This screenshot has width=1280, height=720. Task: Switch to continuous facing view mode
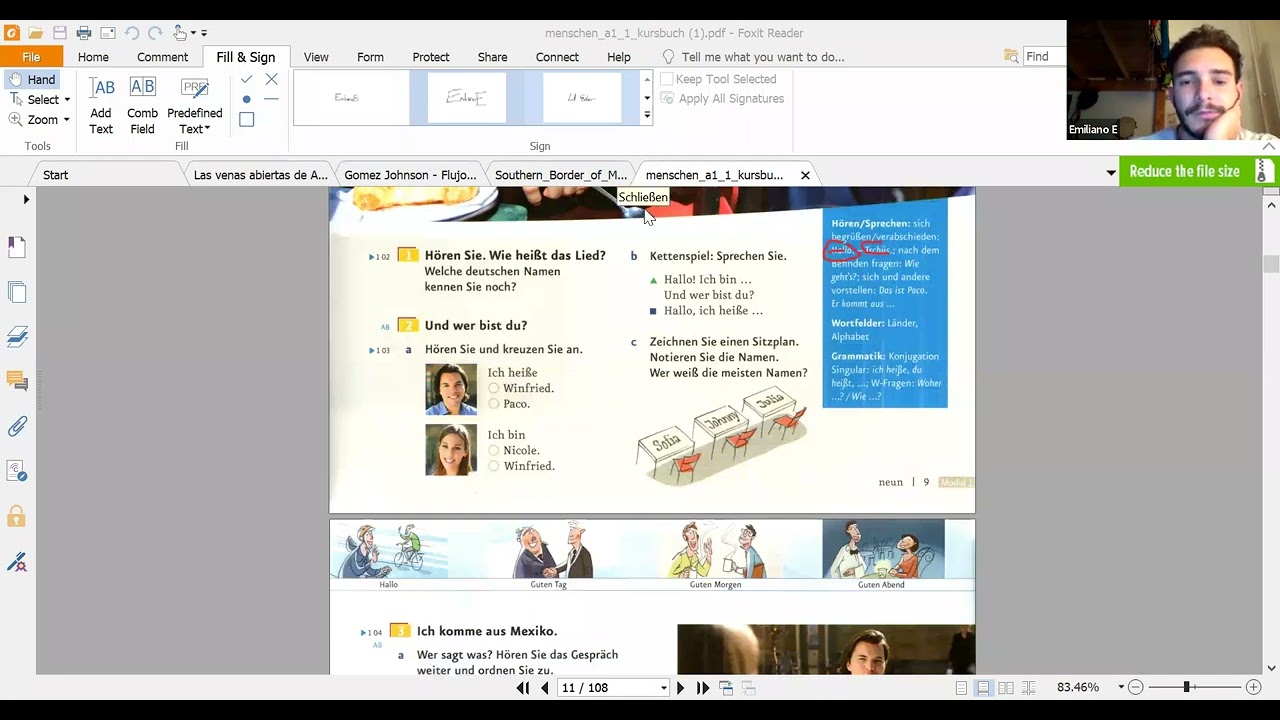1027,688
